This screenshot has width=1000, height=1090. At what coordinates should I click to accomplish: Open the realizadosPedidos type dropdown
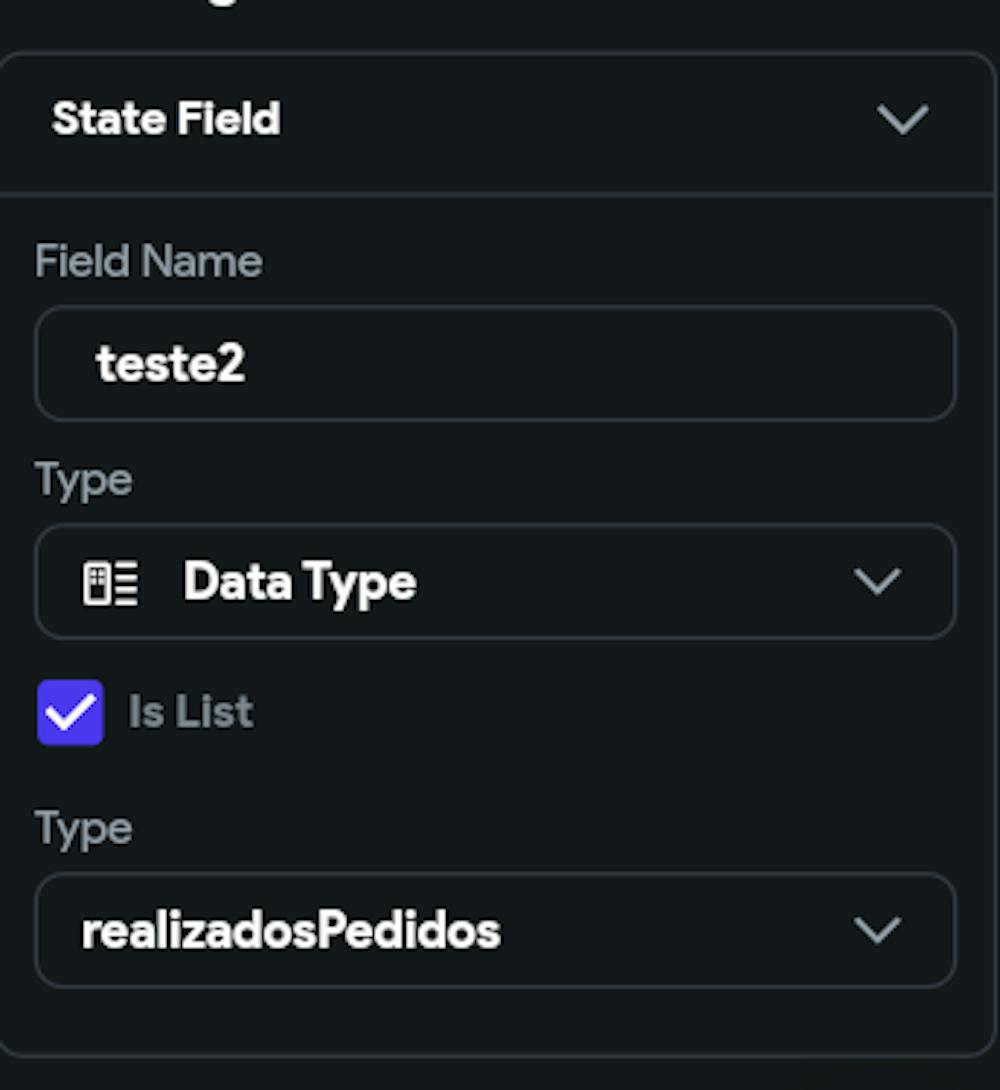point(495,931)
